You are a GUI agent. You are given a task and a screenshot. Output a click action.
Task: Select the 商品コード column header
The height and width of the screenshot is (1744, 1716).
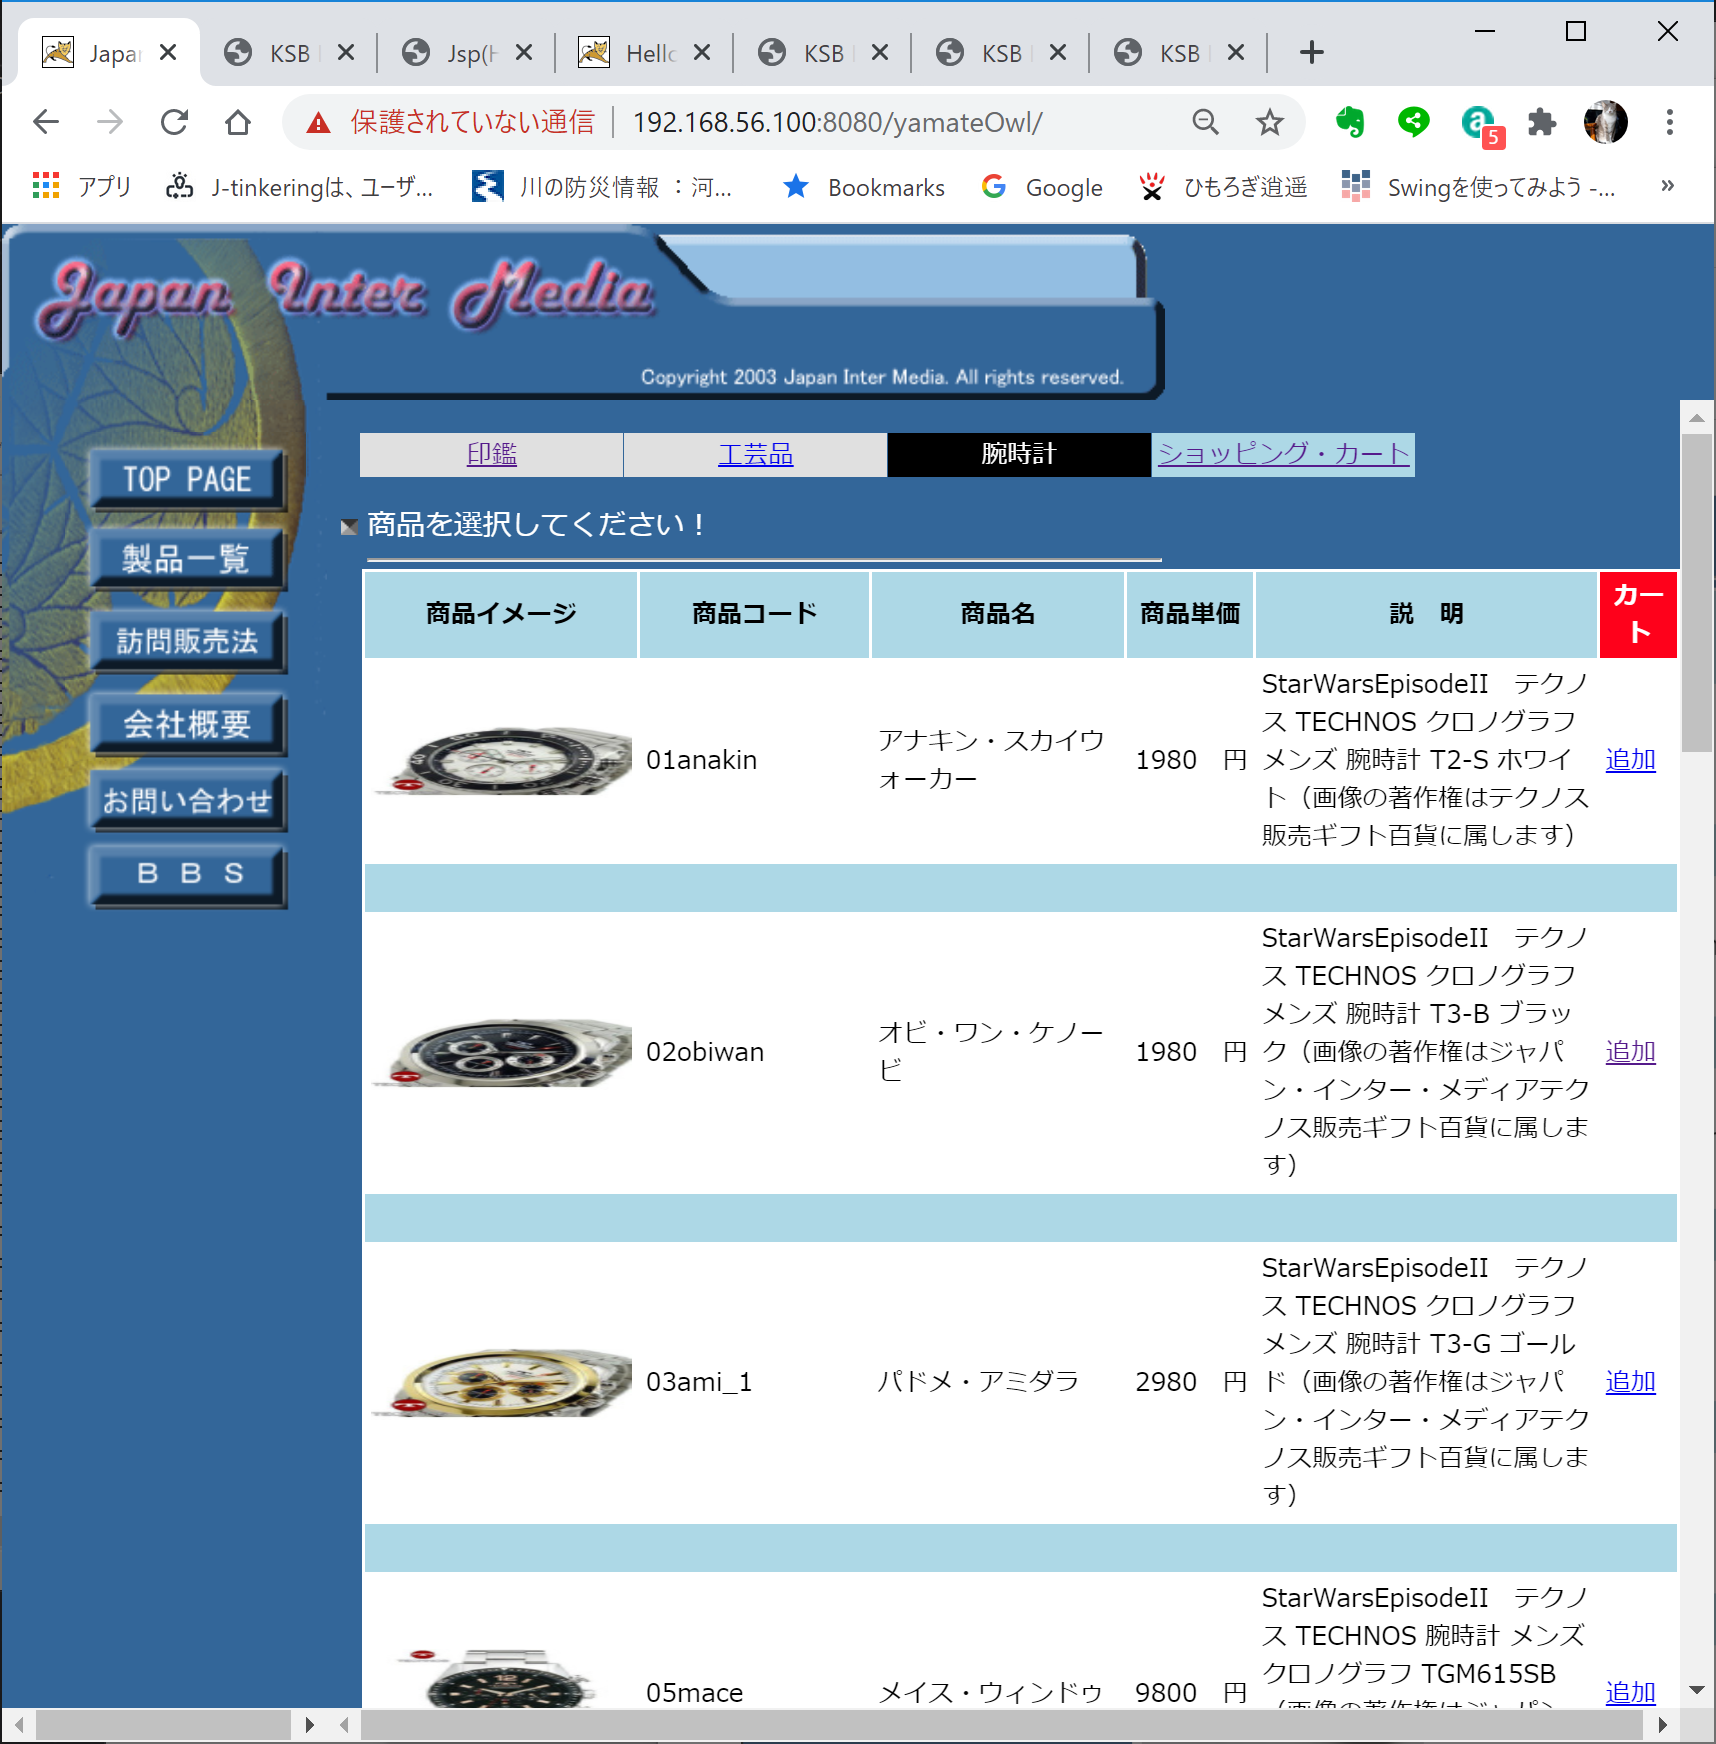755,614
